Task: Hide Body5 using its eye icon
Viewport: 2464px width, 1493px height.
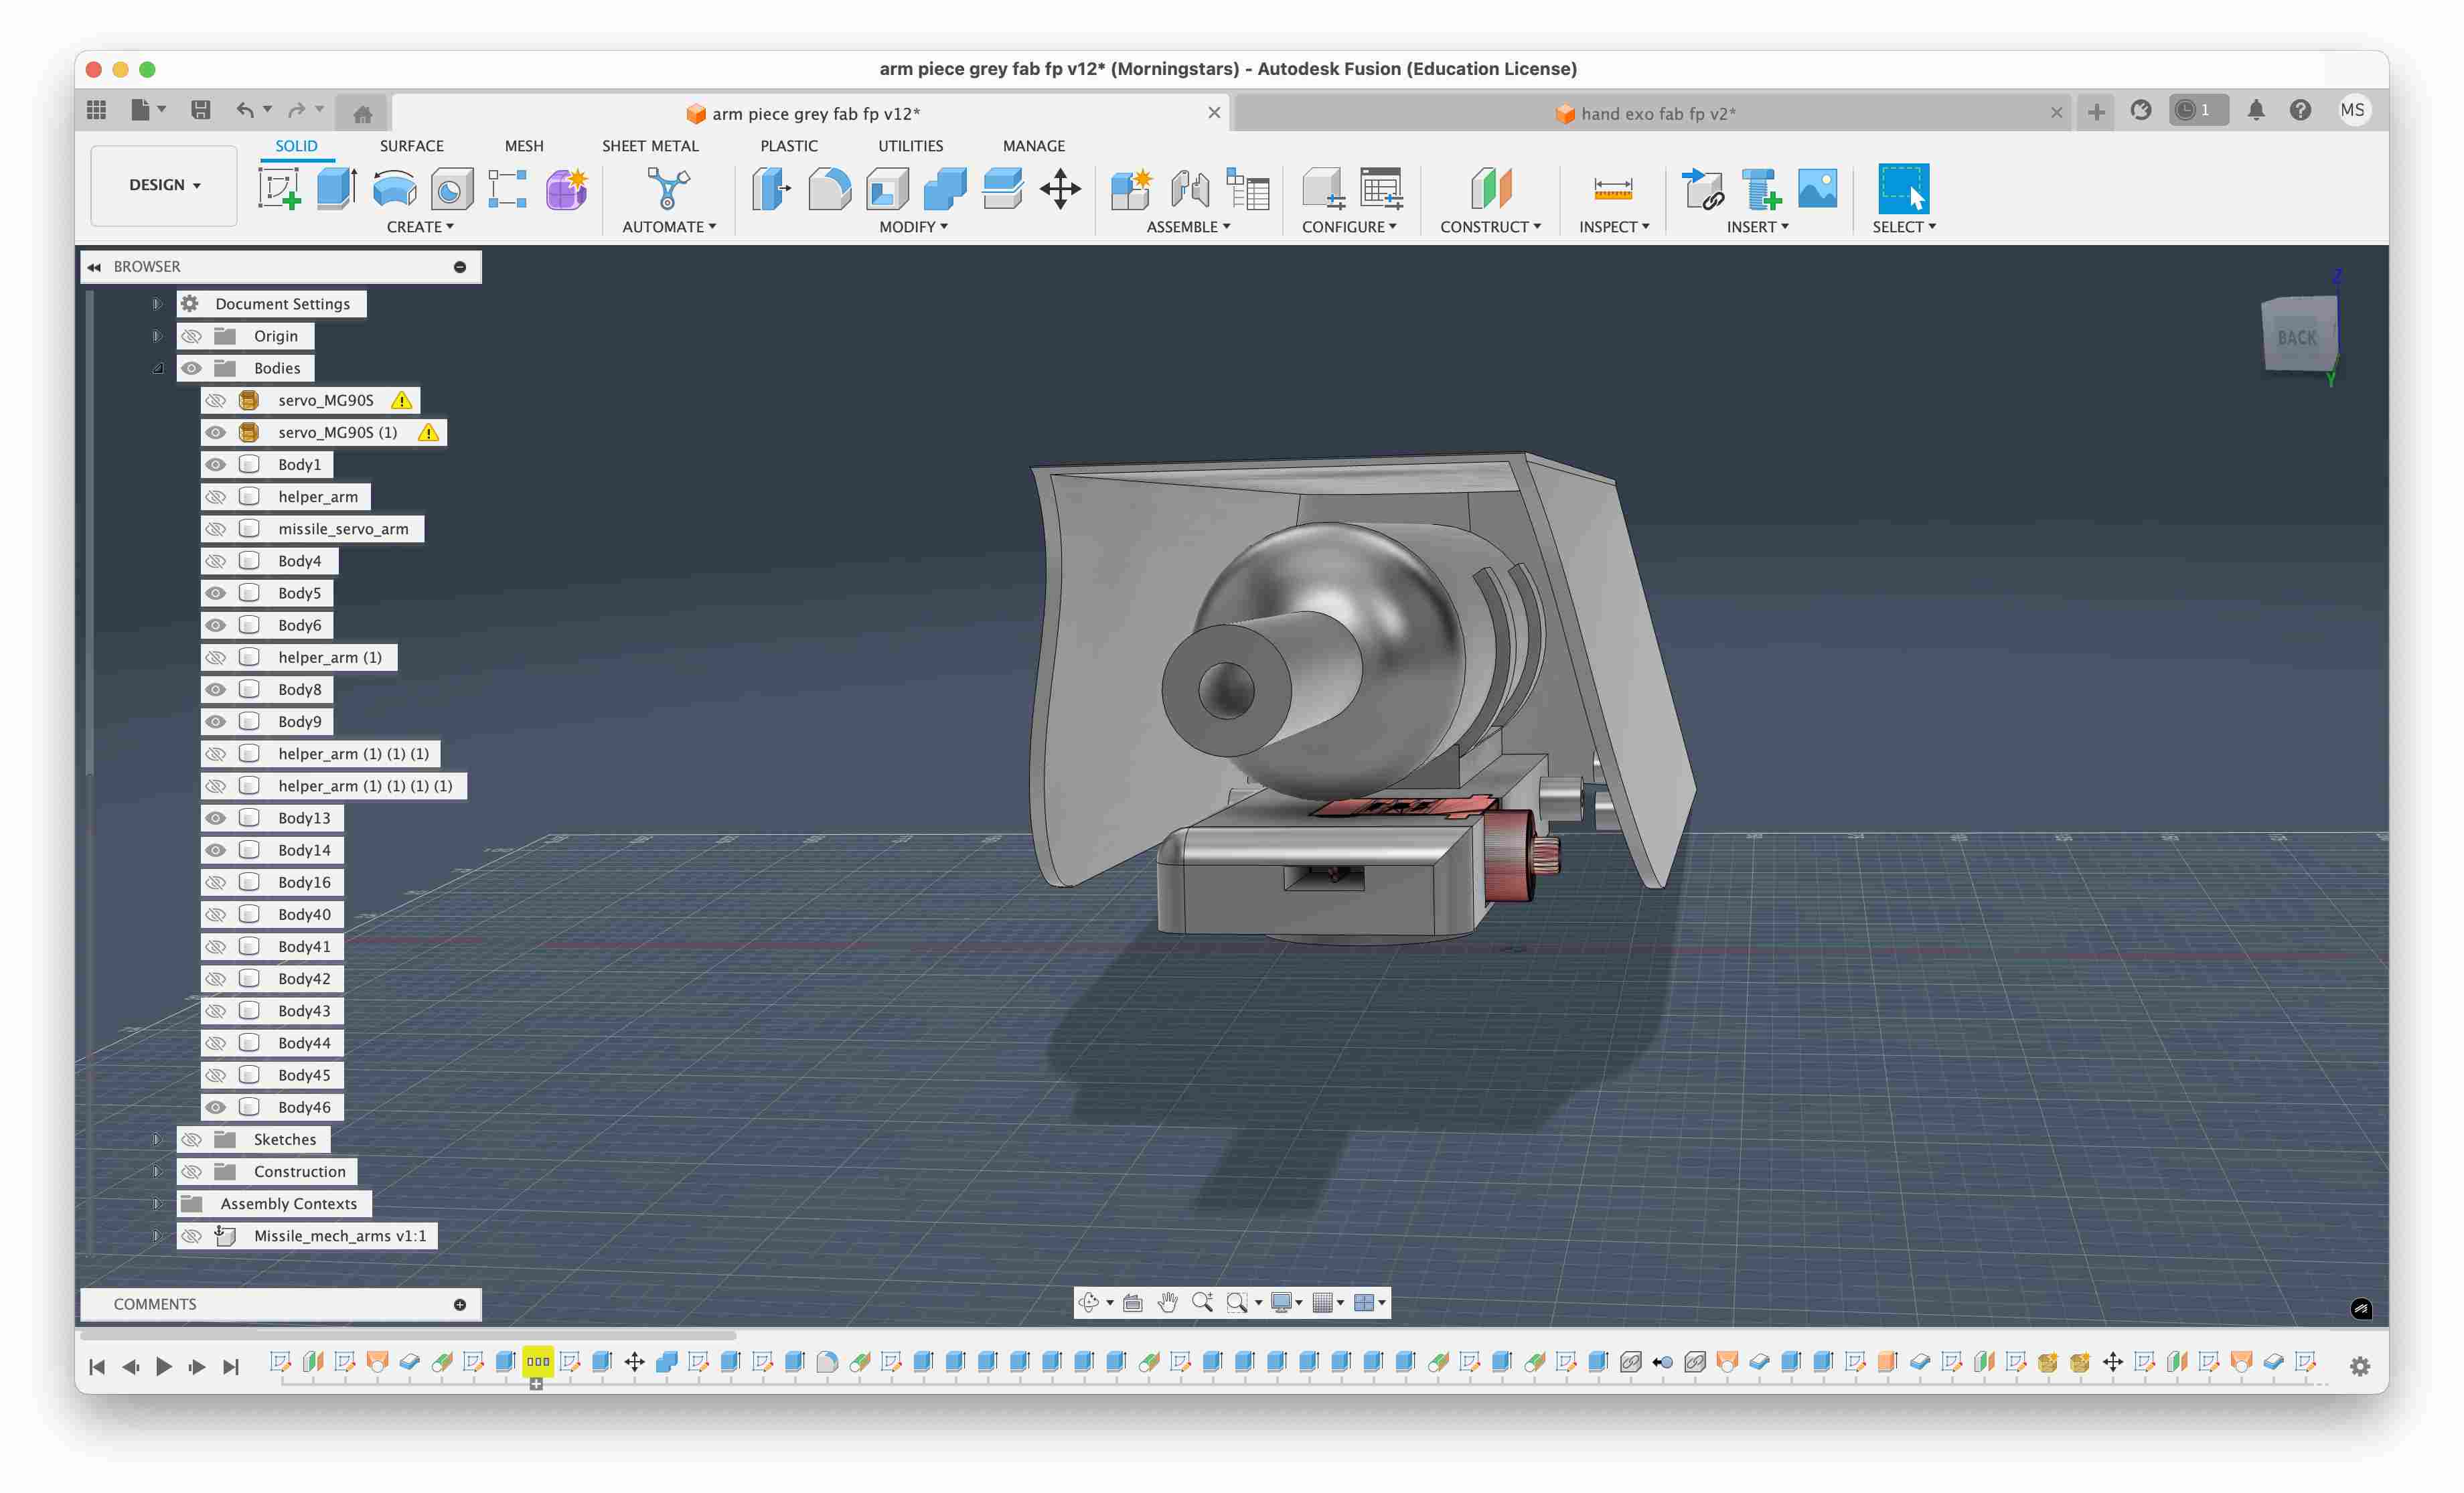Action: coord(215,593)
